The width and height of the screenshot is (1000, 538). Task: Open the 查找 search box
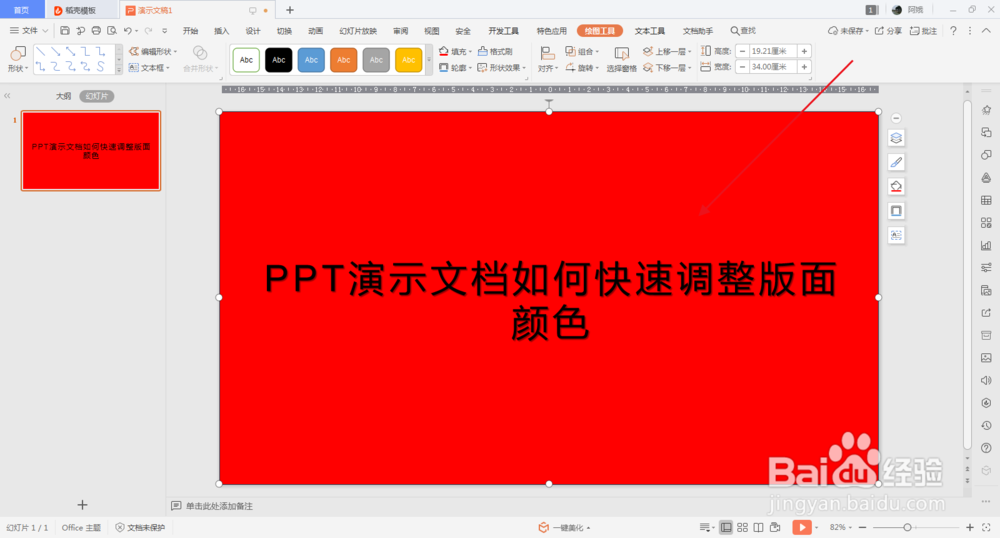(x=743, y=31)
